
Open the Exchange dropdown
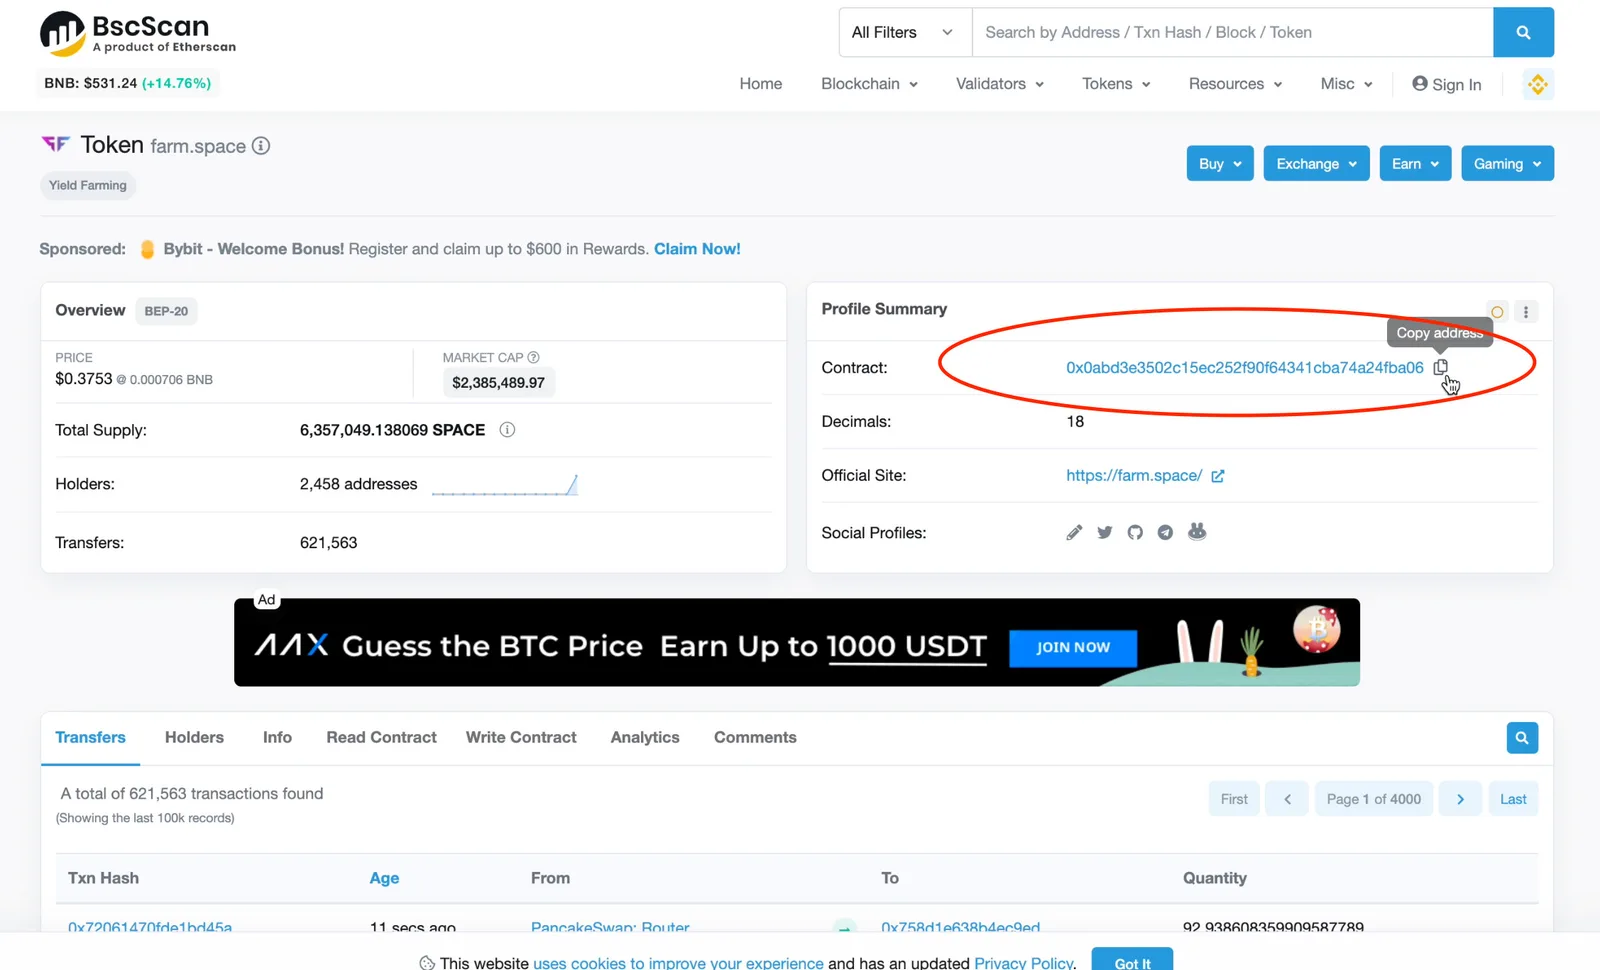[1317, 164]
